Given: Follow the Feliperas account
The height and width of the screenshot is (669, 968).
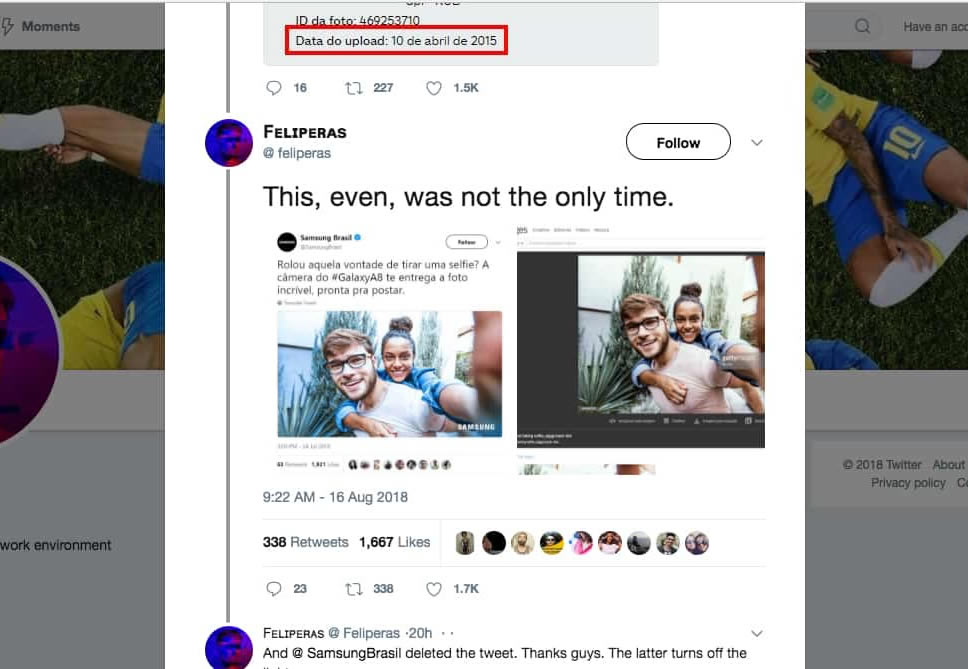Looking at the screenshot, I should pyautogui.click(x=678, y=143).
